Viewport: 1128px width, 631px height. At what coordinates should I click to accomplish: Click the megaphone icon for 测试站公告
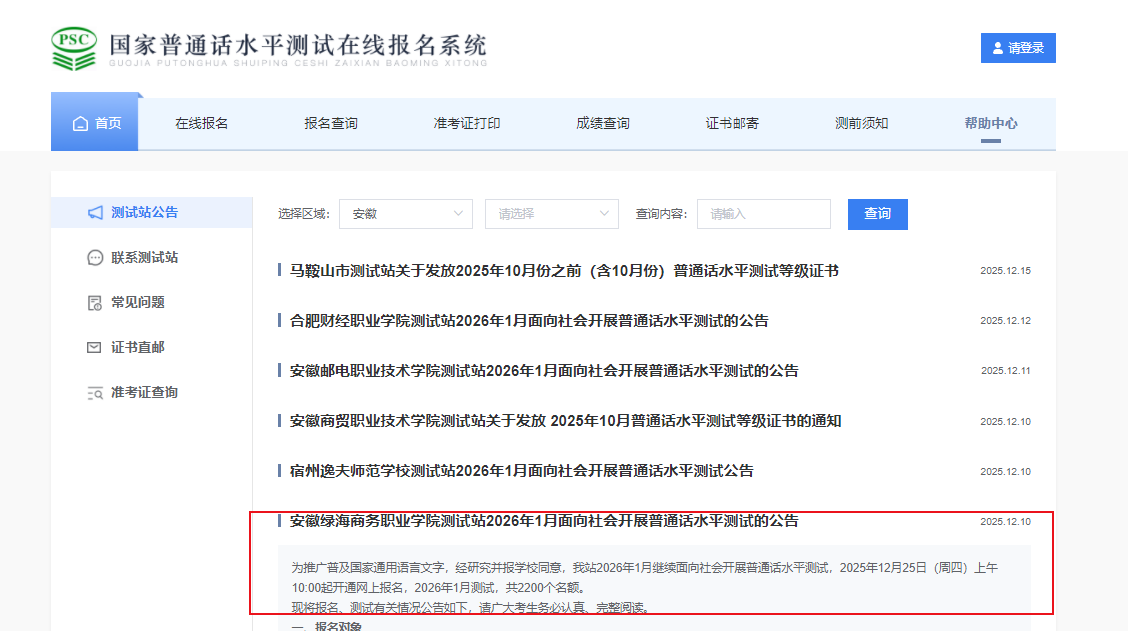(x=95, y=213)
